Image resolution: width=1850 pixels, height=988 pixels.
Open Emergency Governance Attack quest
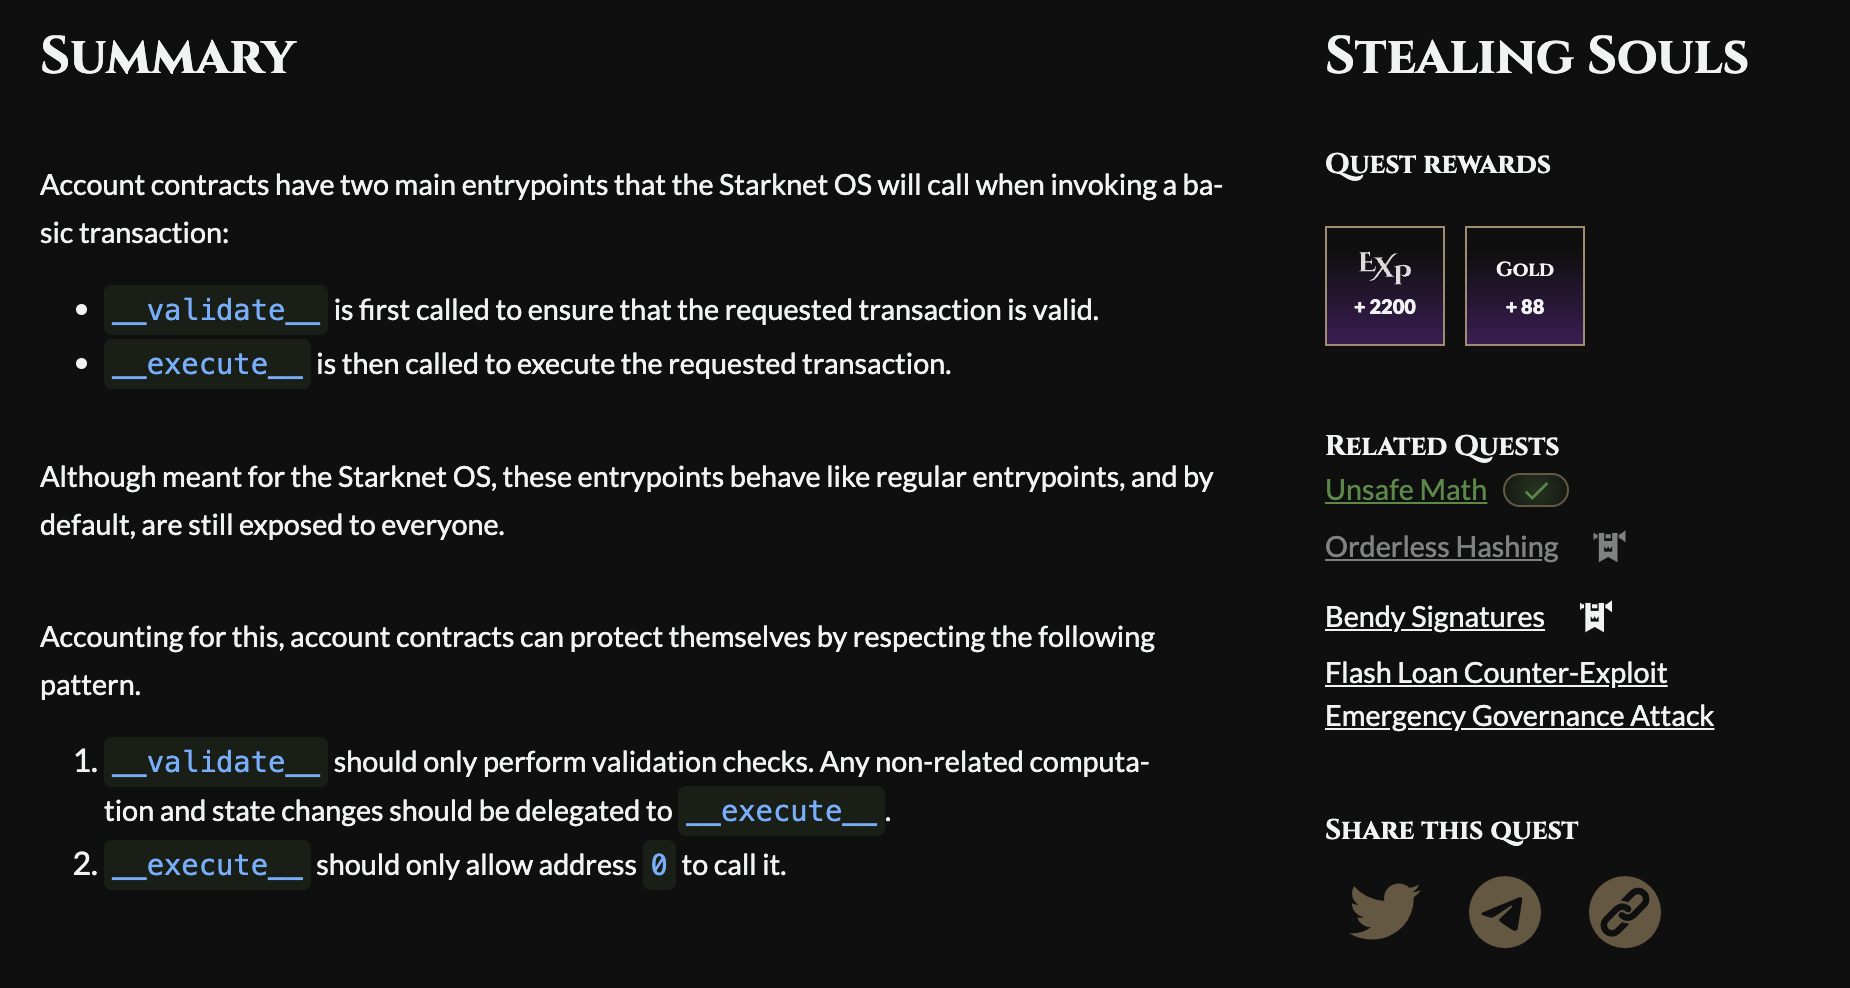[x=1519, y=716]
